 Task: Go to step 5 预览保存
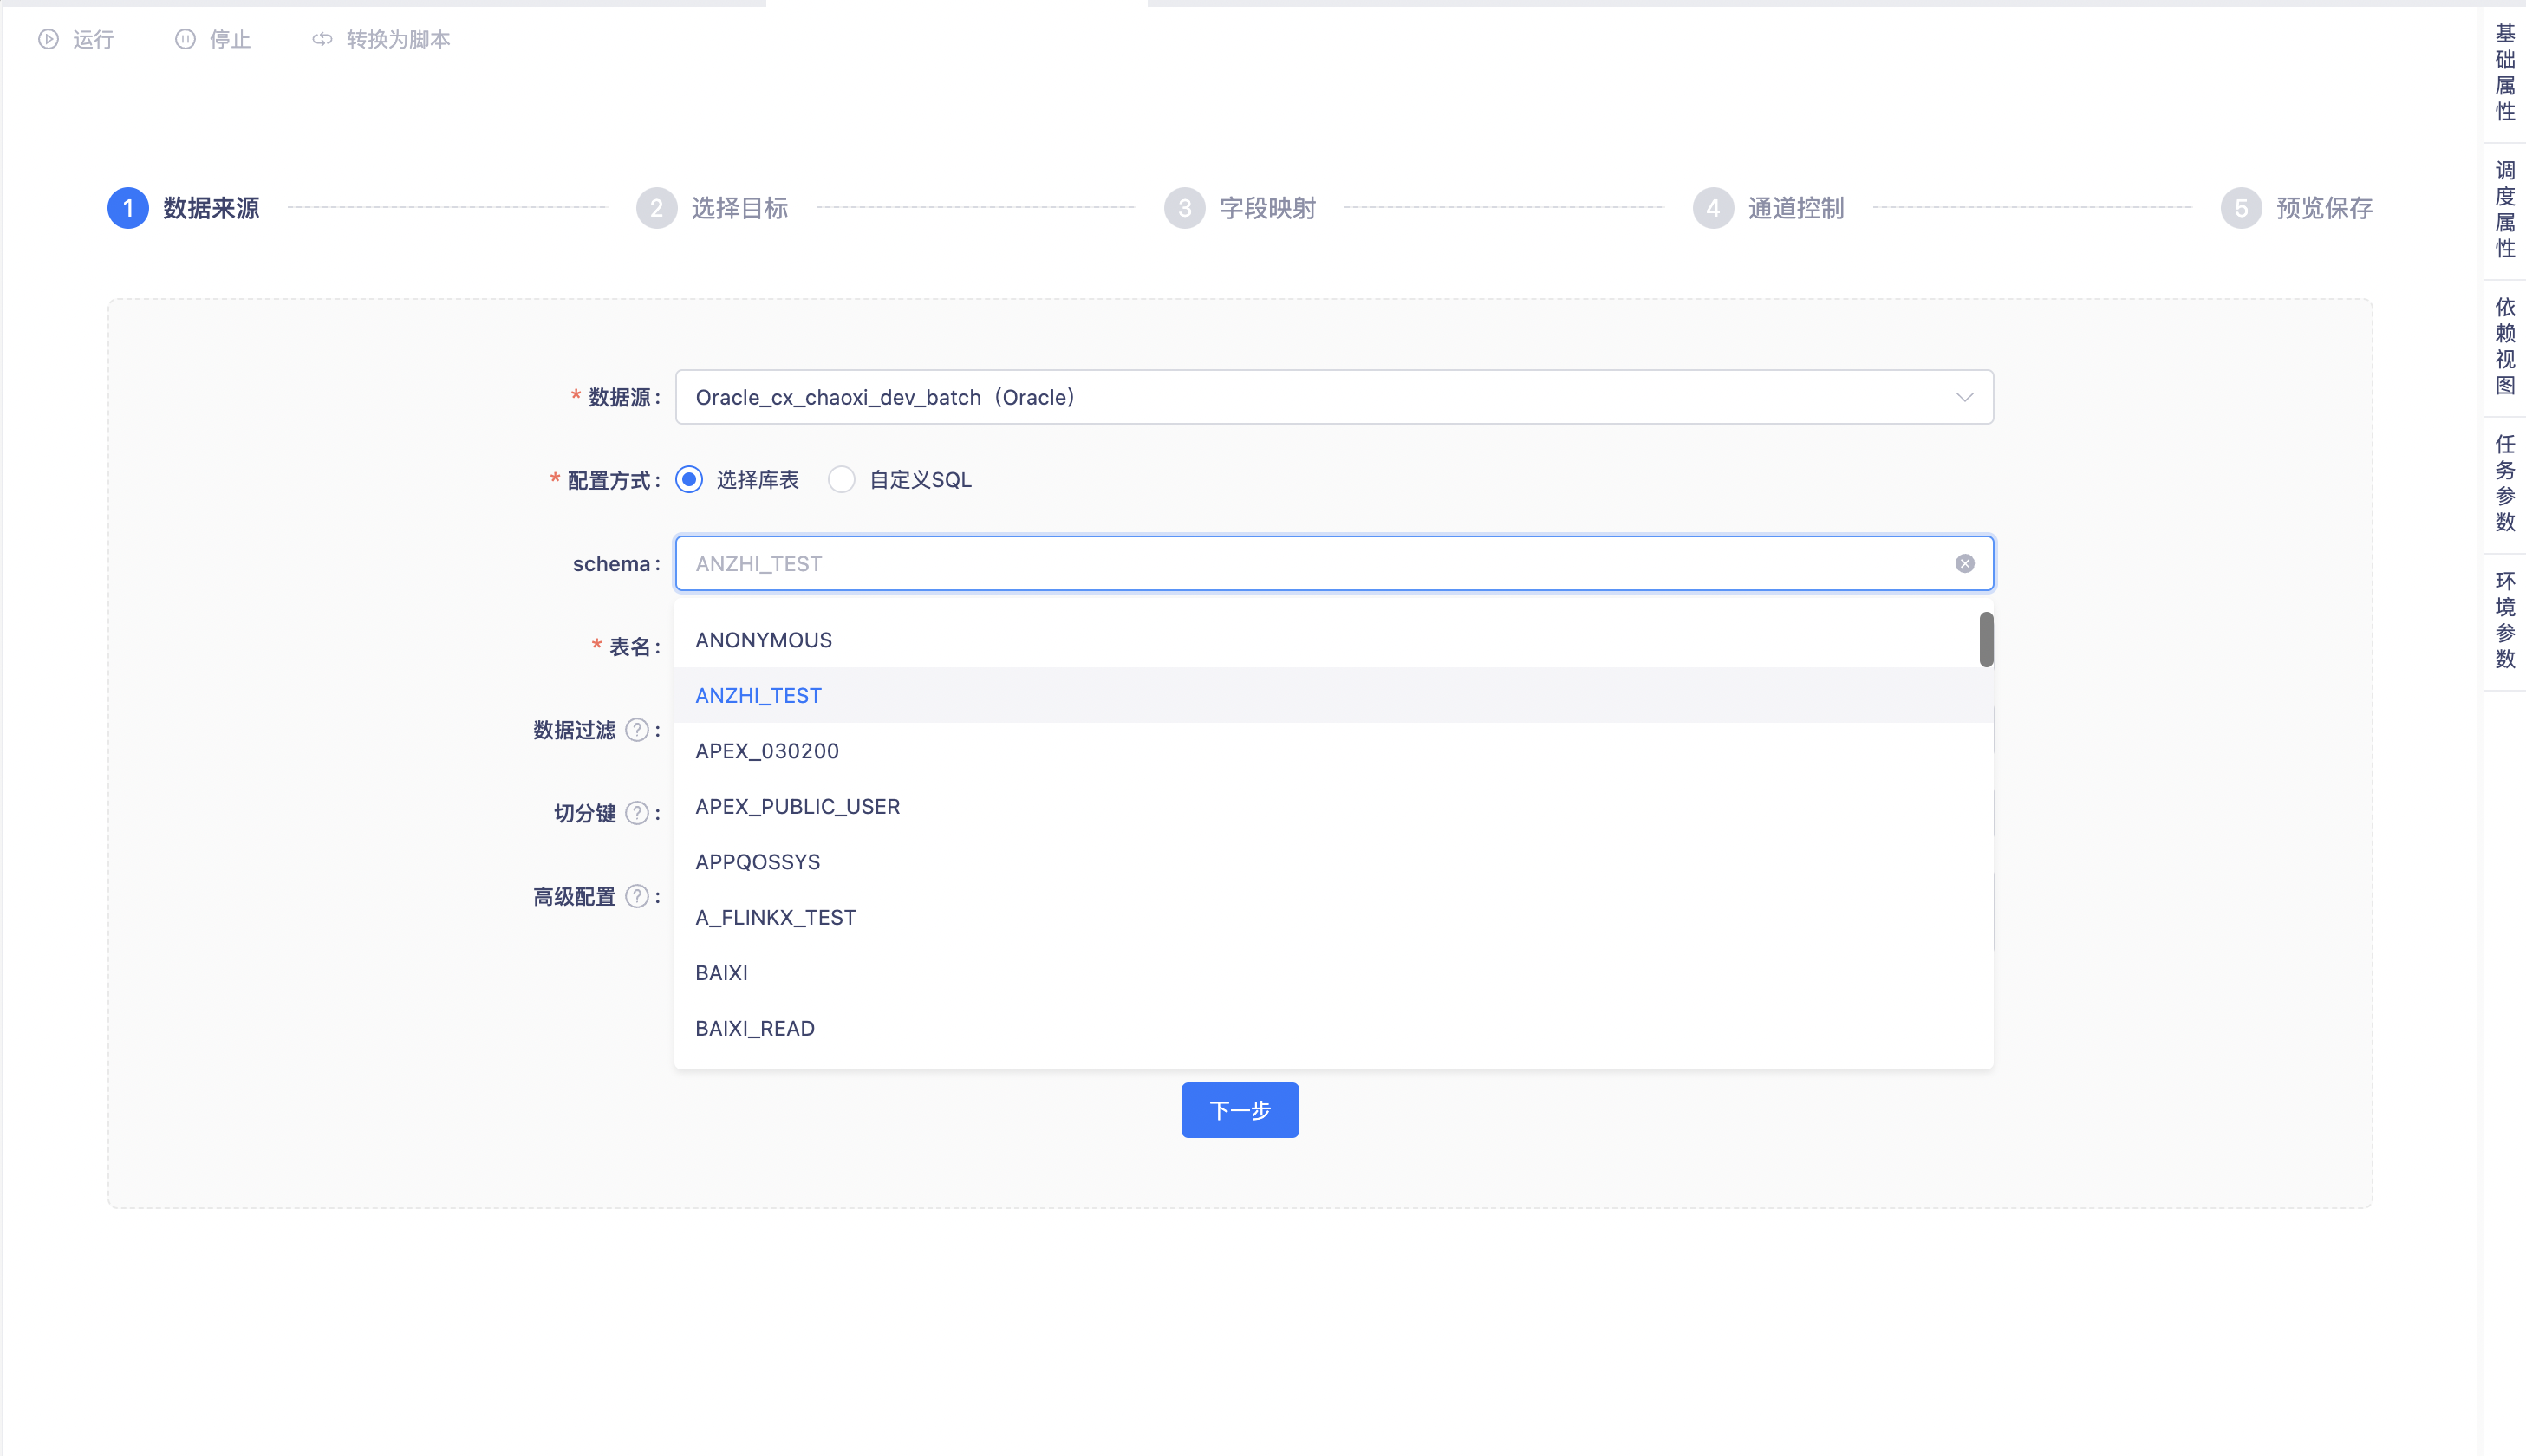click(x=2296, y=208)
